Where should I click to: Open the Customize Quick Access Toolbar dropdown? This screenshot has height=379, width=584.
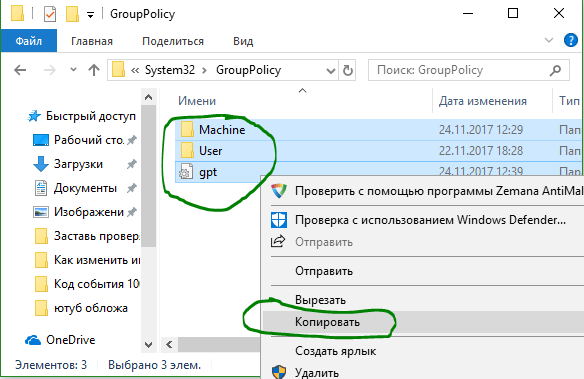pyautogui.click(x=91, y=15)
